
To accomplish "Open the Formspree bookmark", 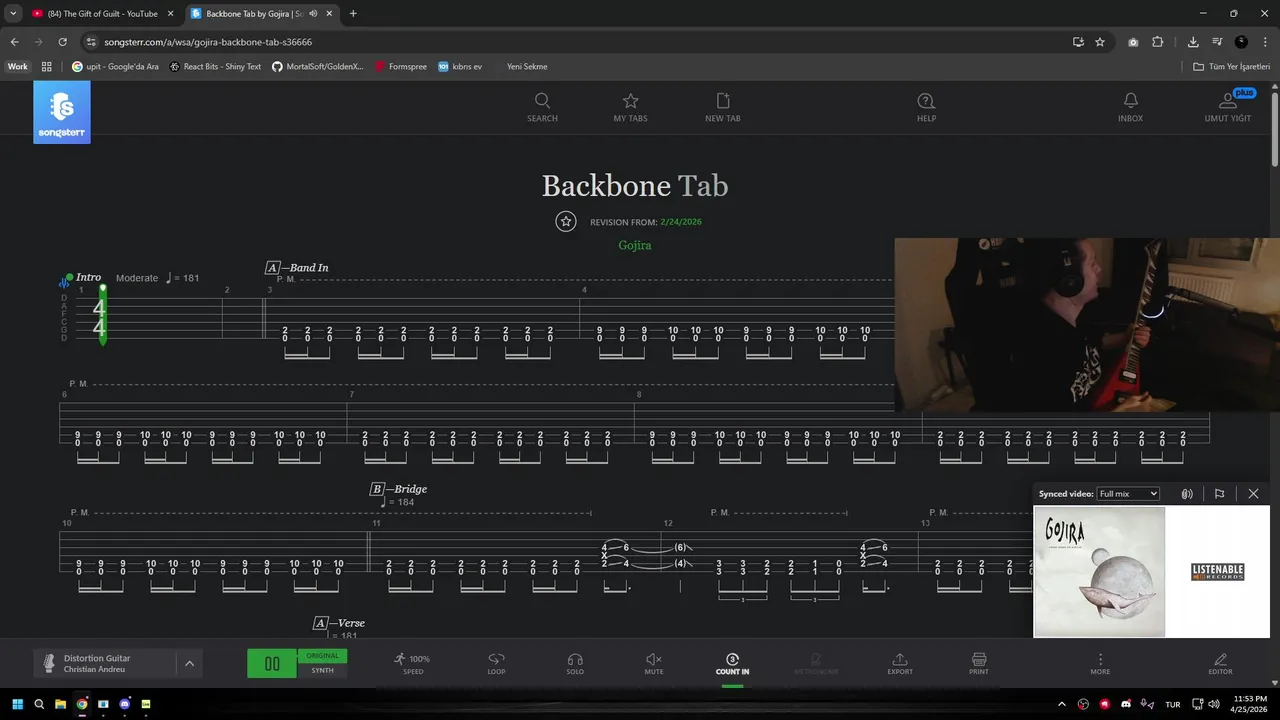I will coord(401,67).
